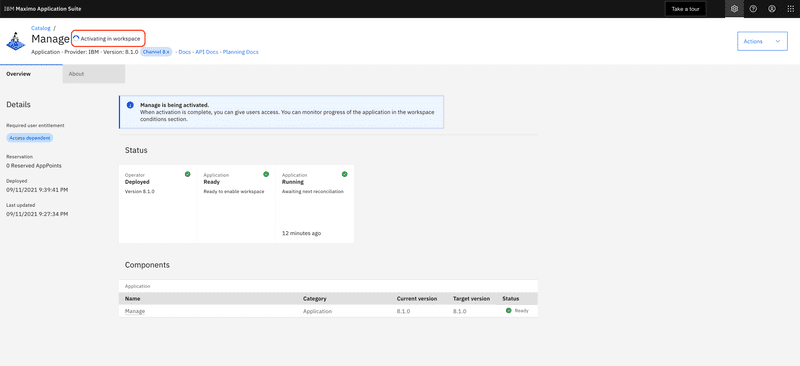The height and width of the screenshot is (366, 800).
Task: Click the Access dependent entitlement tag
Action: coord(30,138)
